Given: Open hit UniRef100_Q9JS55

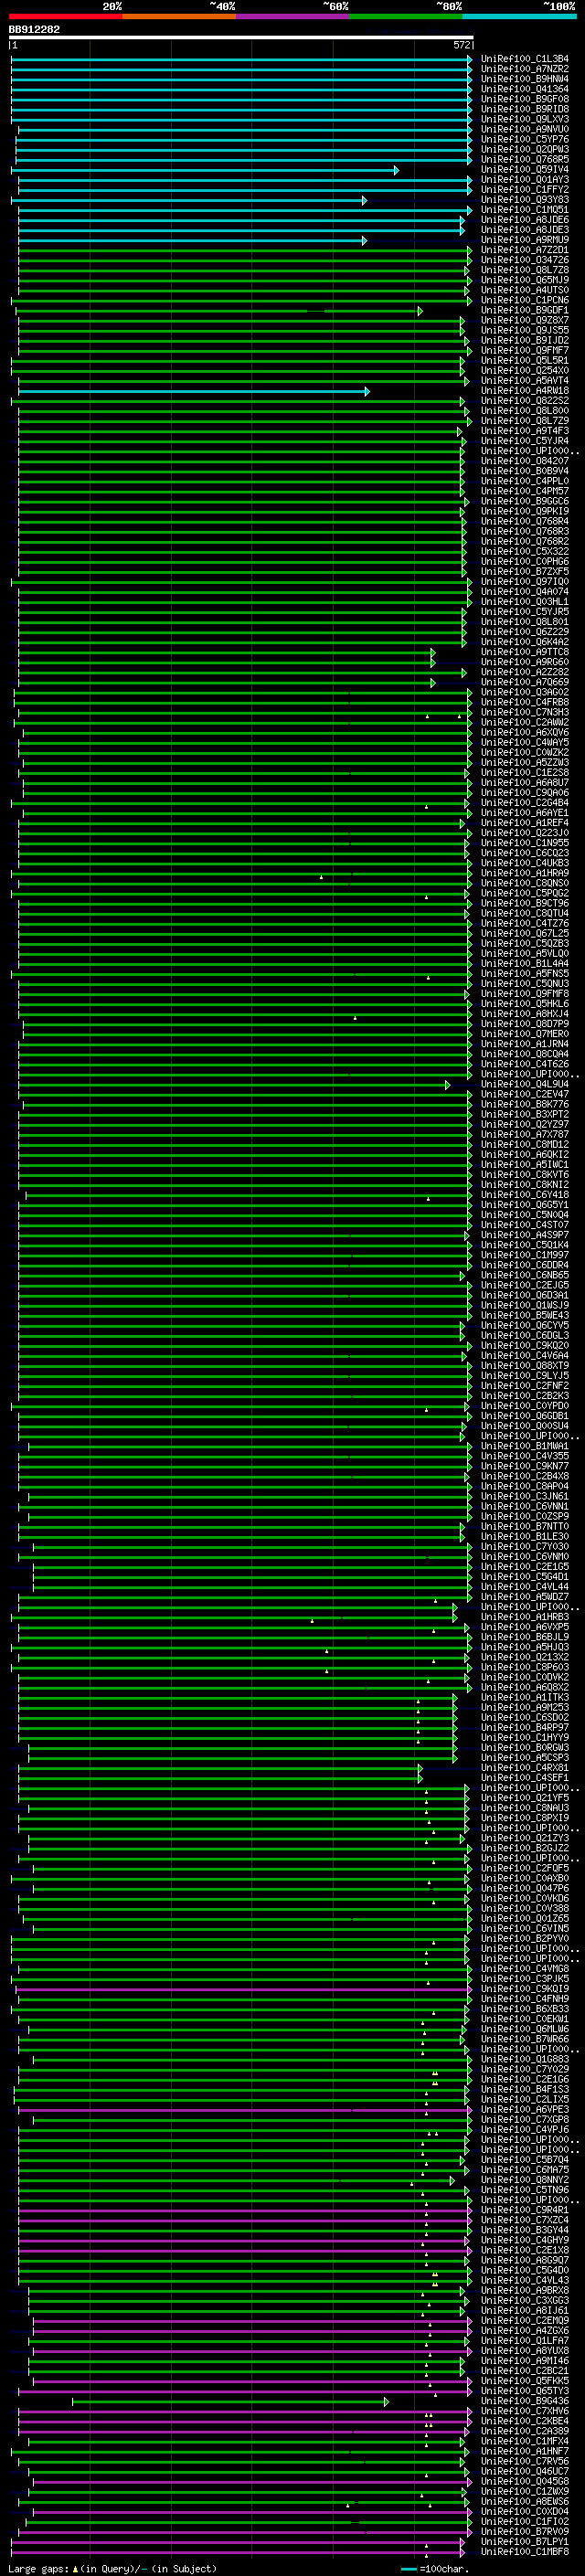Looking at the screenshot, I should 525,330.
